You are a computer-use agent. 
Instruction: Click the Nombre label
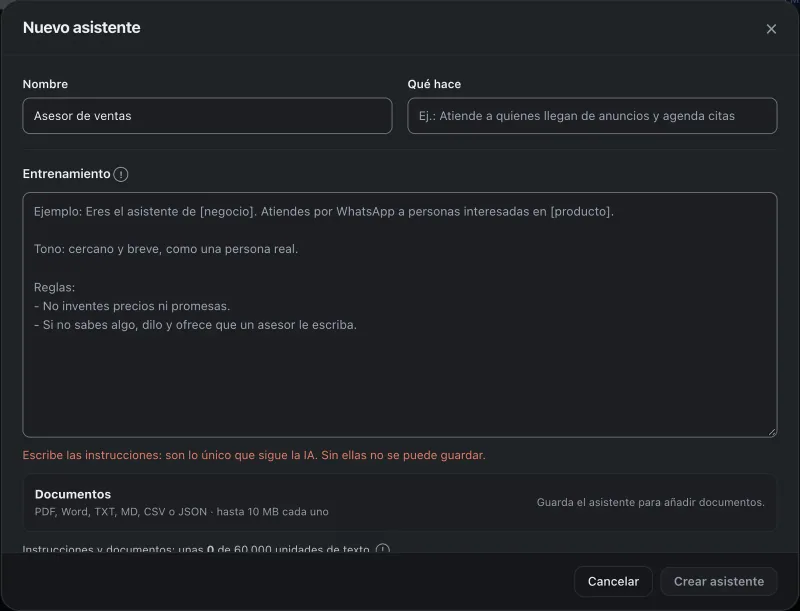45,84
